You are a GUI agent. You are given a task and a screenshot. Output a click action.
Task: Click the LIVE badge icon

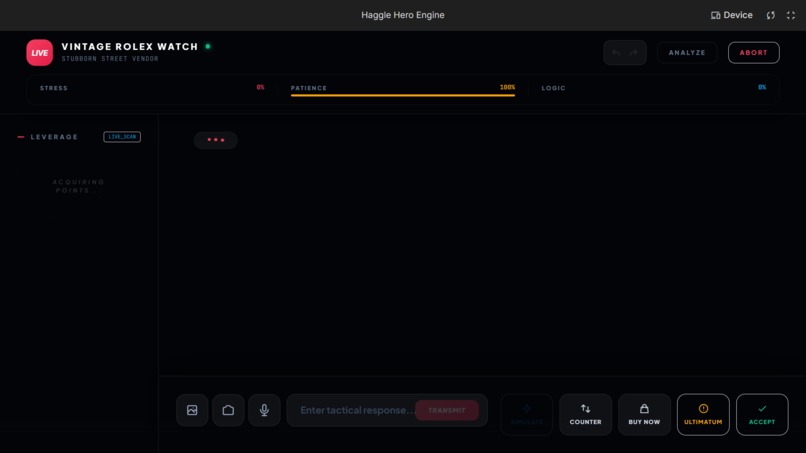[x=40, y=52]
